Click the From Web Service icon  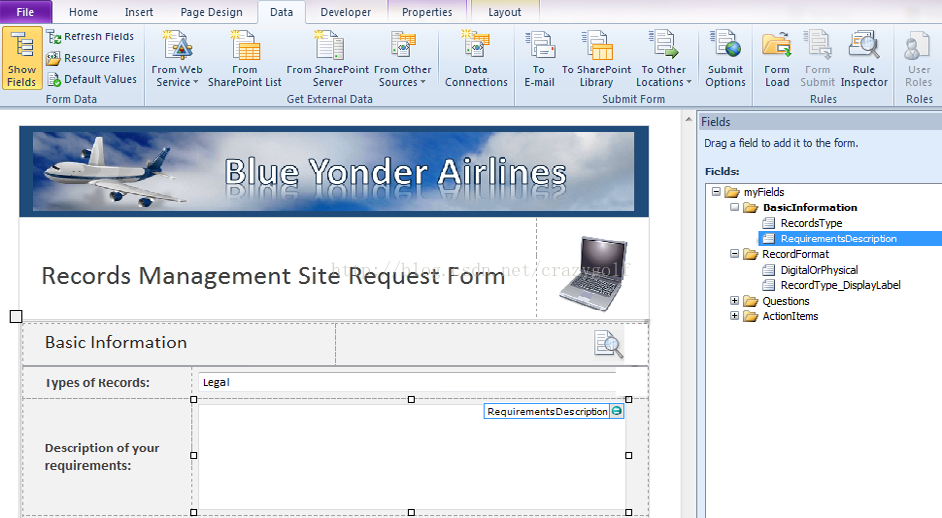coord(177,46)
